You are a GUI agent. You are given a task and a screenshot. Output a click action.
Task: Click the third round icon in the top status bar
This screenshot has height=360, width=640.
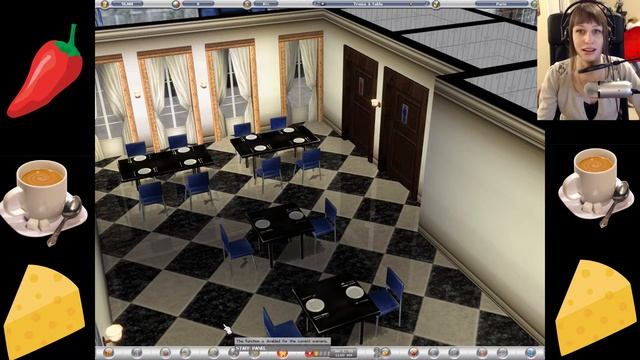(247, 4)
